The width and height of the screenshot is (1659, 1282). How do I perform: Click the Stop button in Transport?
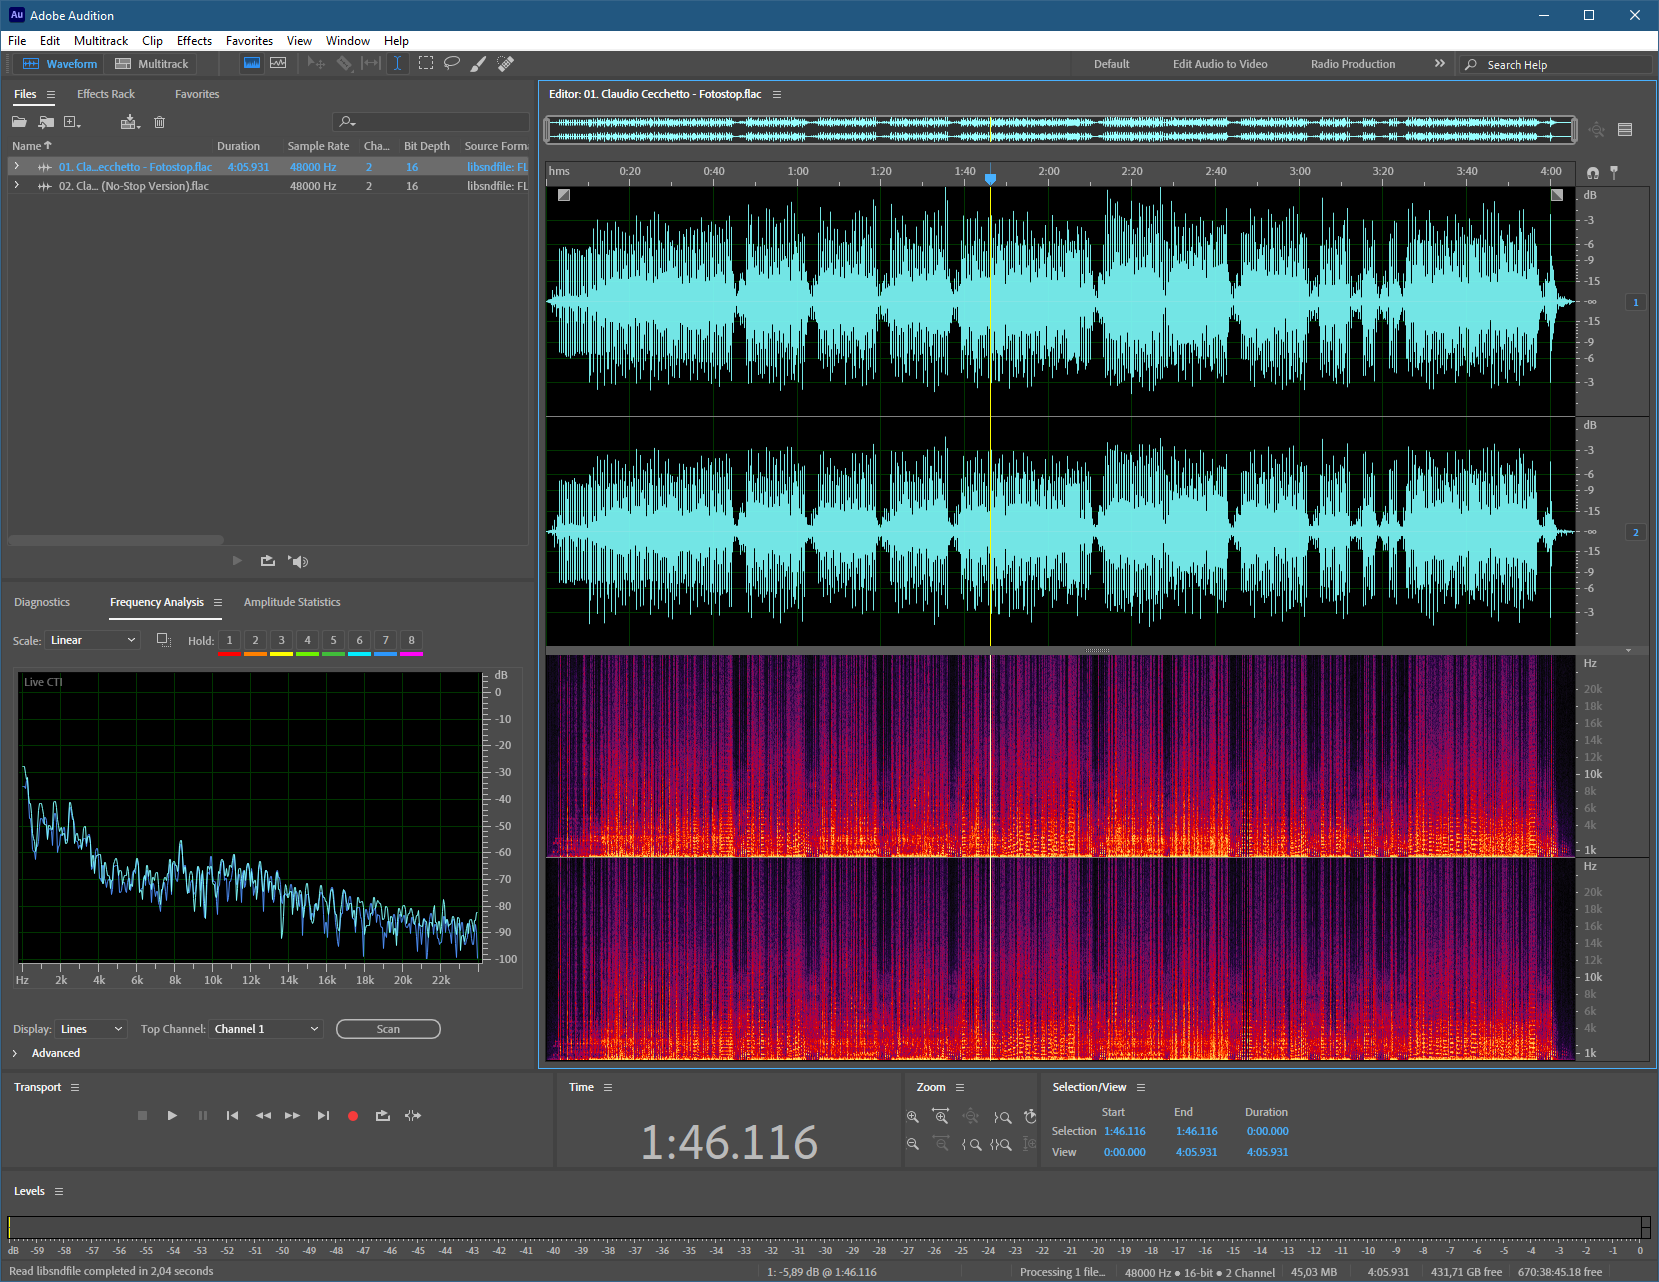point(142,1115)
